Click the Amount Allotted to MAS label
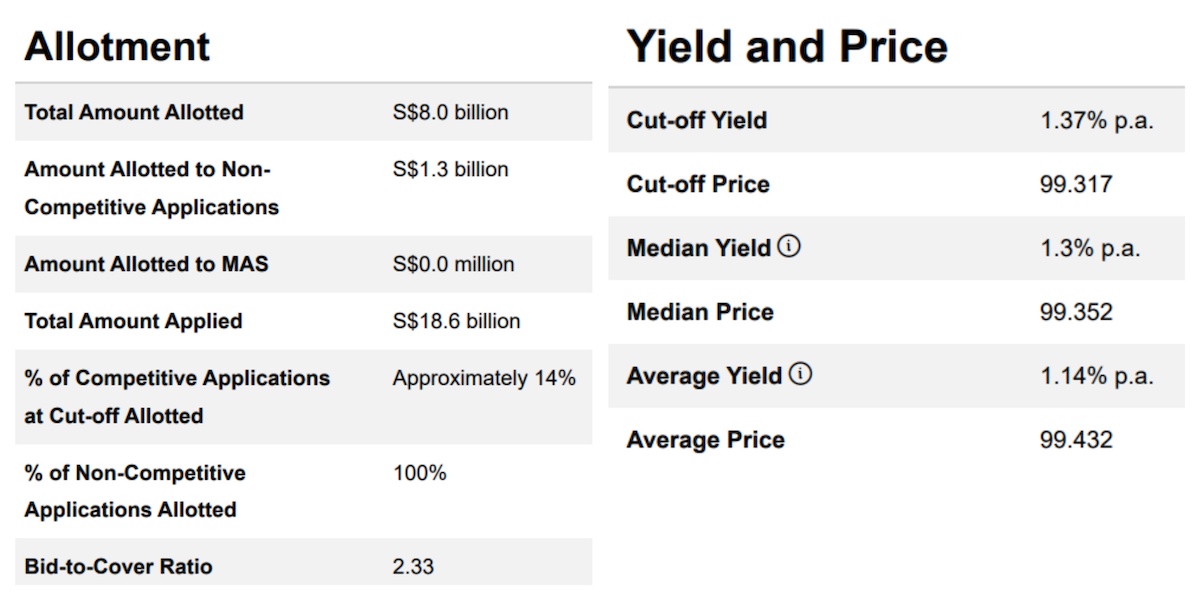This screenshot has height=600, width=1200. coord(146,265)
